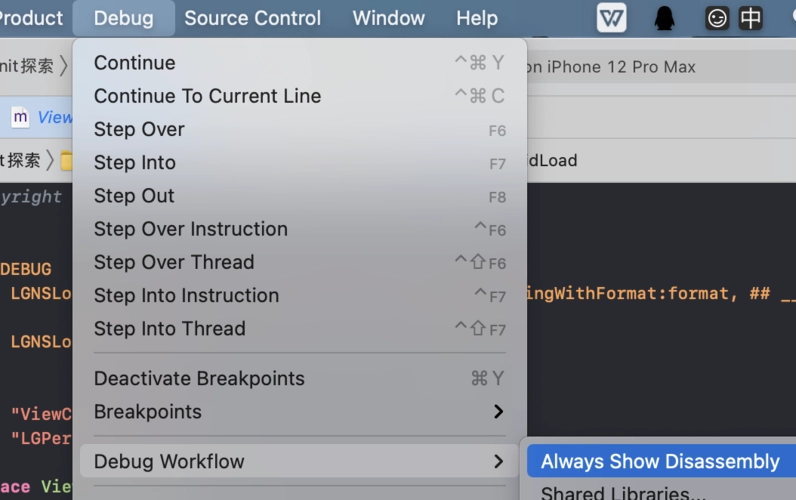Open the Window menu
Image resolution: width=796 pixels, height=500 pixels.
(x=388, y=18)
